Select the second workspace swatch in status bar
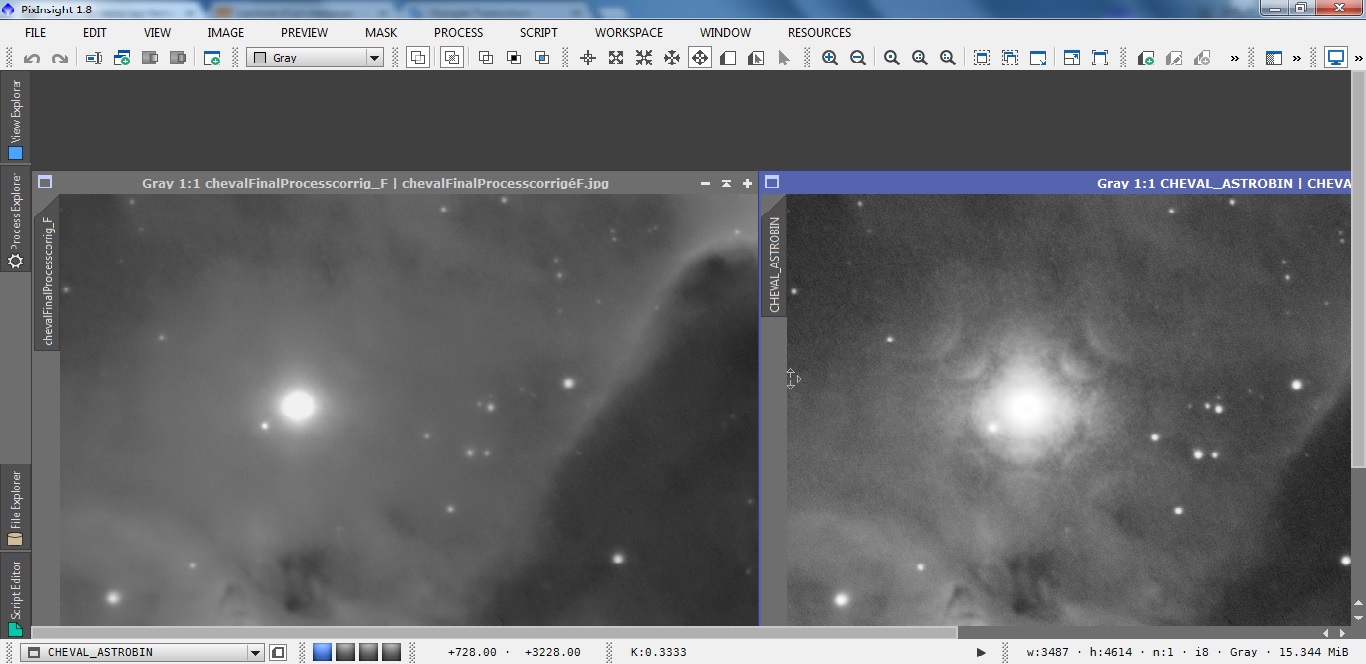 (345, 652)
